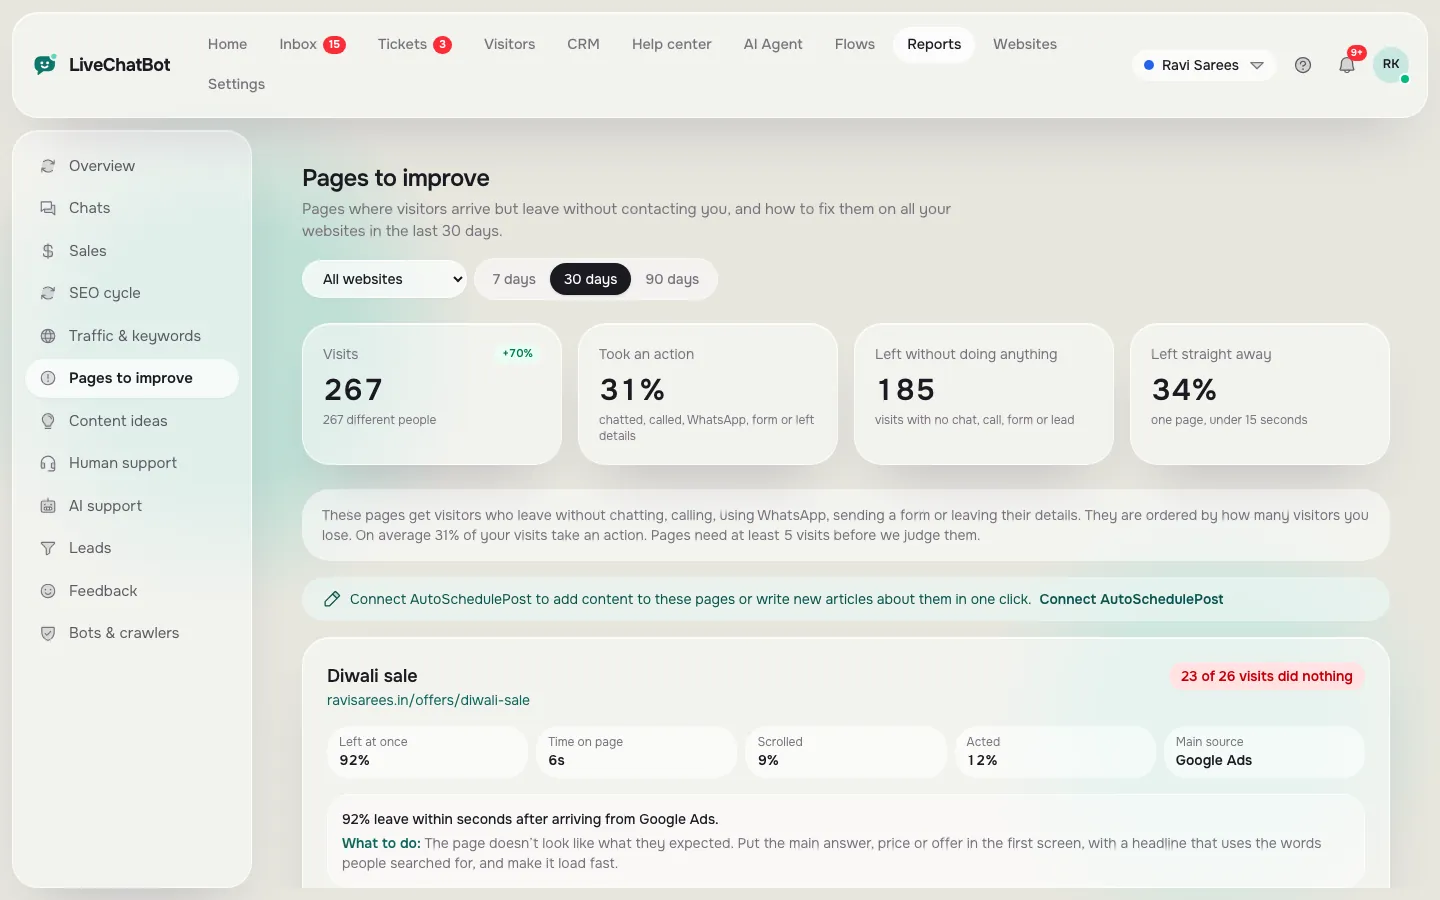Open the Tickets tab
Screen dimensions: 1440x900
414,44
